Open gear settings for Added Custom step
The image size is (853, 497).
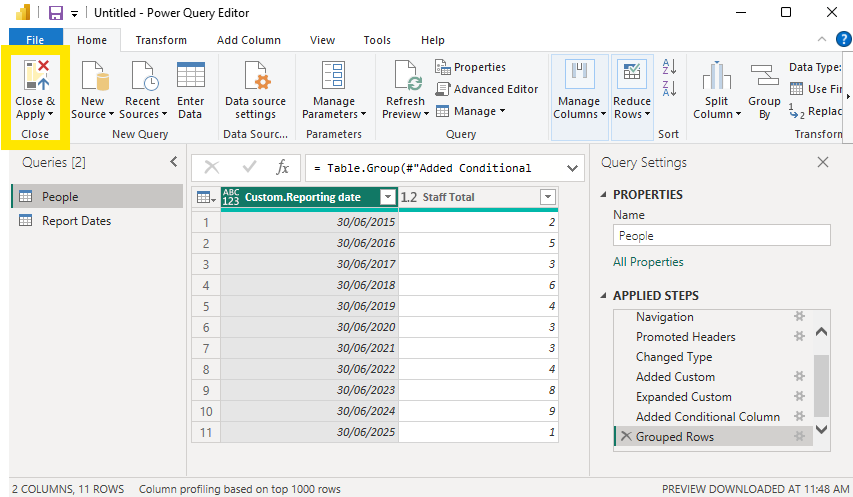point(799,376)
